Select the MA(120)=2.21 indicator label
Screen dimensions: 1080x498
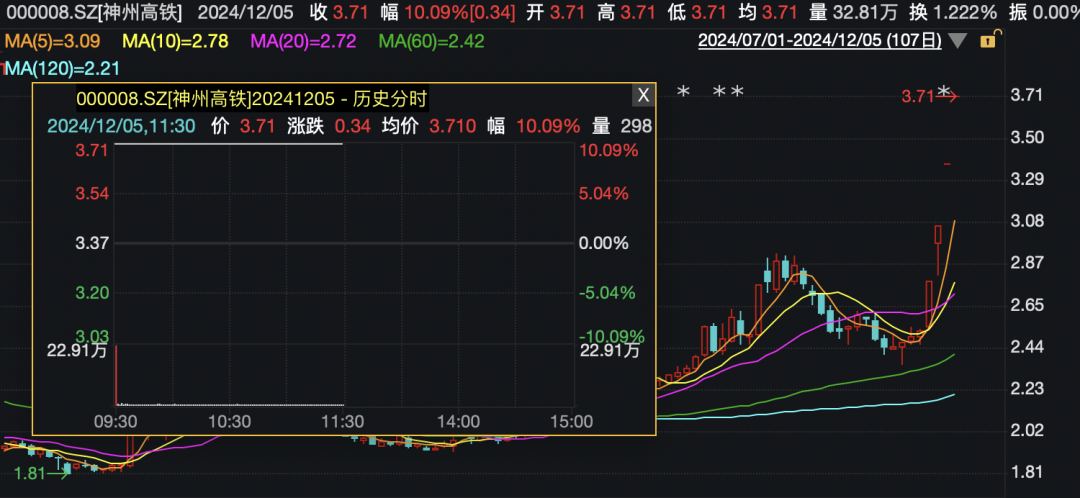pyautogui.click(x=63, y=68)
